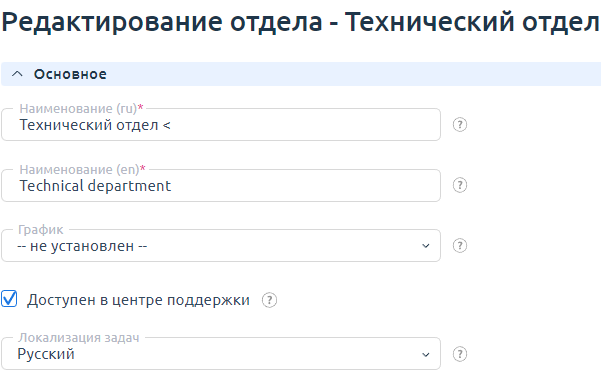Image resolution: width=601 pixels, height=379 pixels.
Task: Click the Наименование (ru) field label
Action: click(81, 108)
